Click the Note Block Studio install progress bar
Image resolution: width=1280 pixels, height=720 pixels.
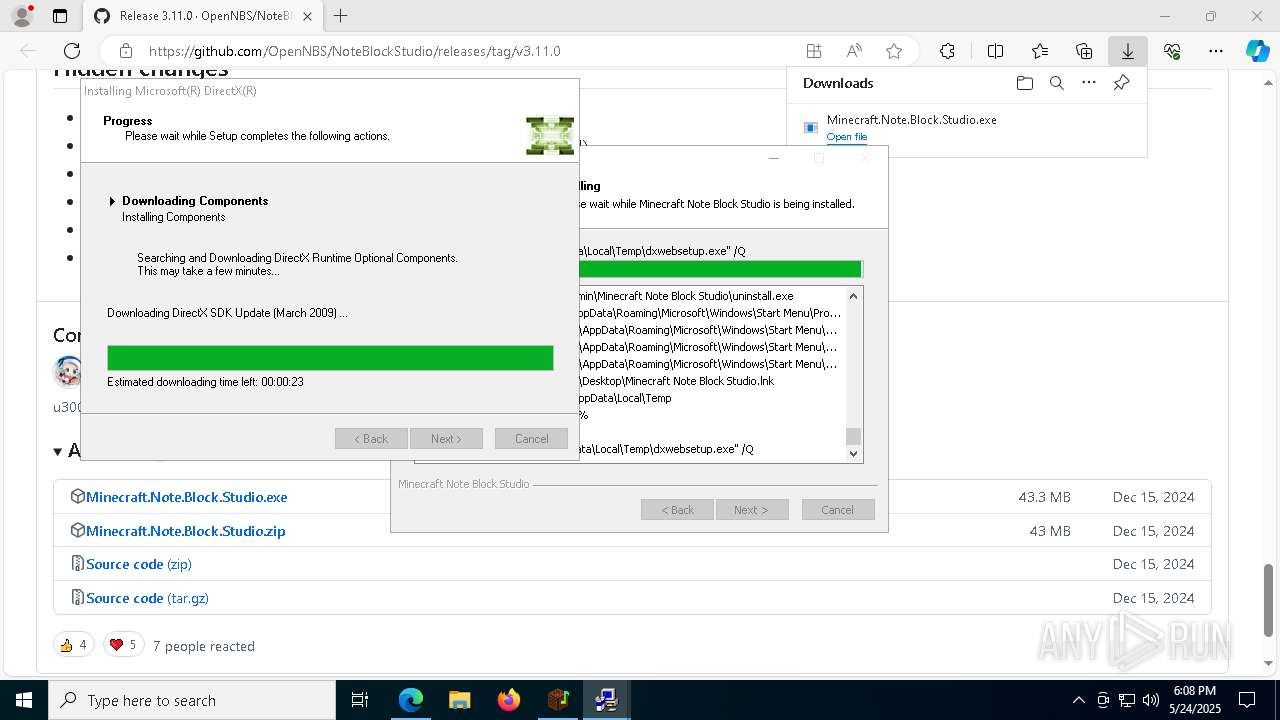click(720, 269)
